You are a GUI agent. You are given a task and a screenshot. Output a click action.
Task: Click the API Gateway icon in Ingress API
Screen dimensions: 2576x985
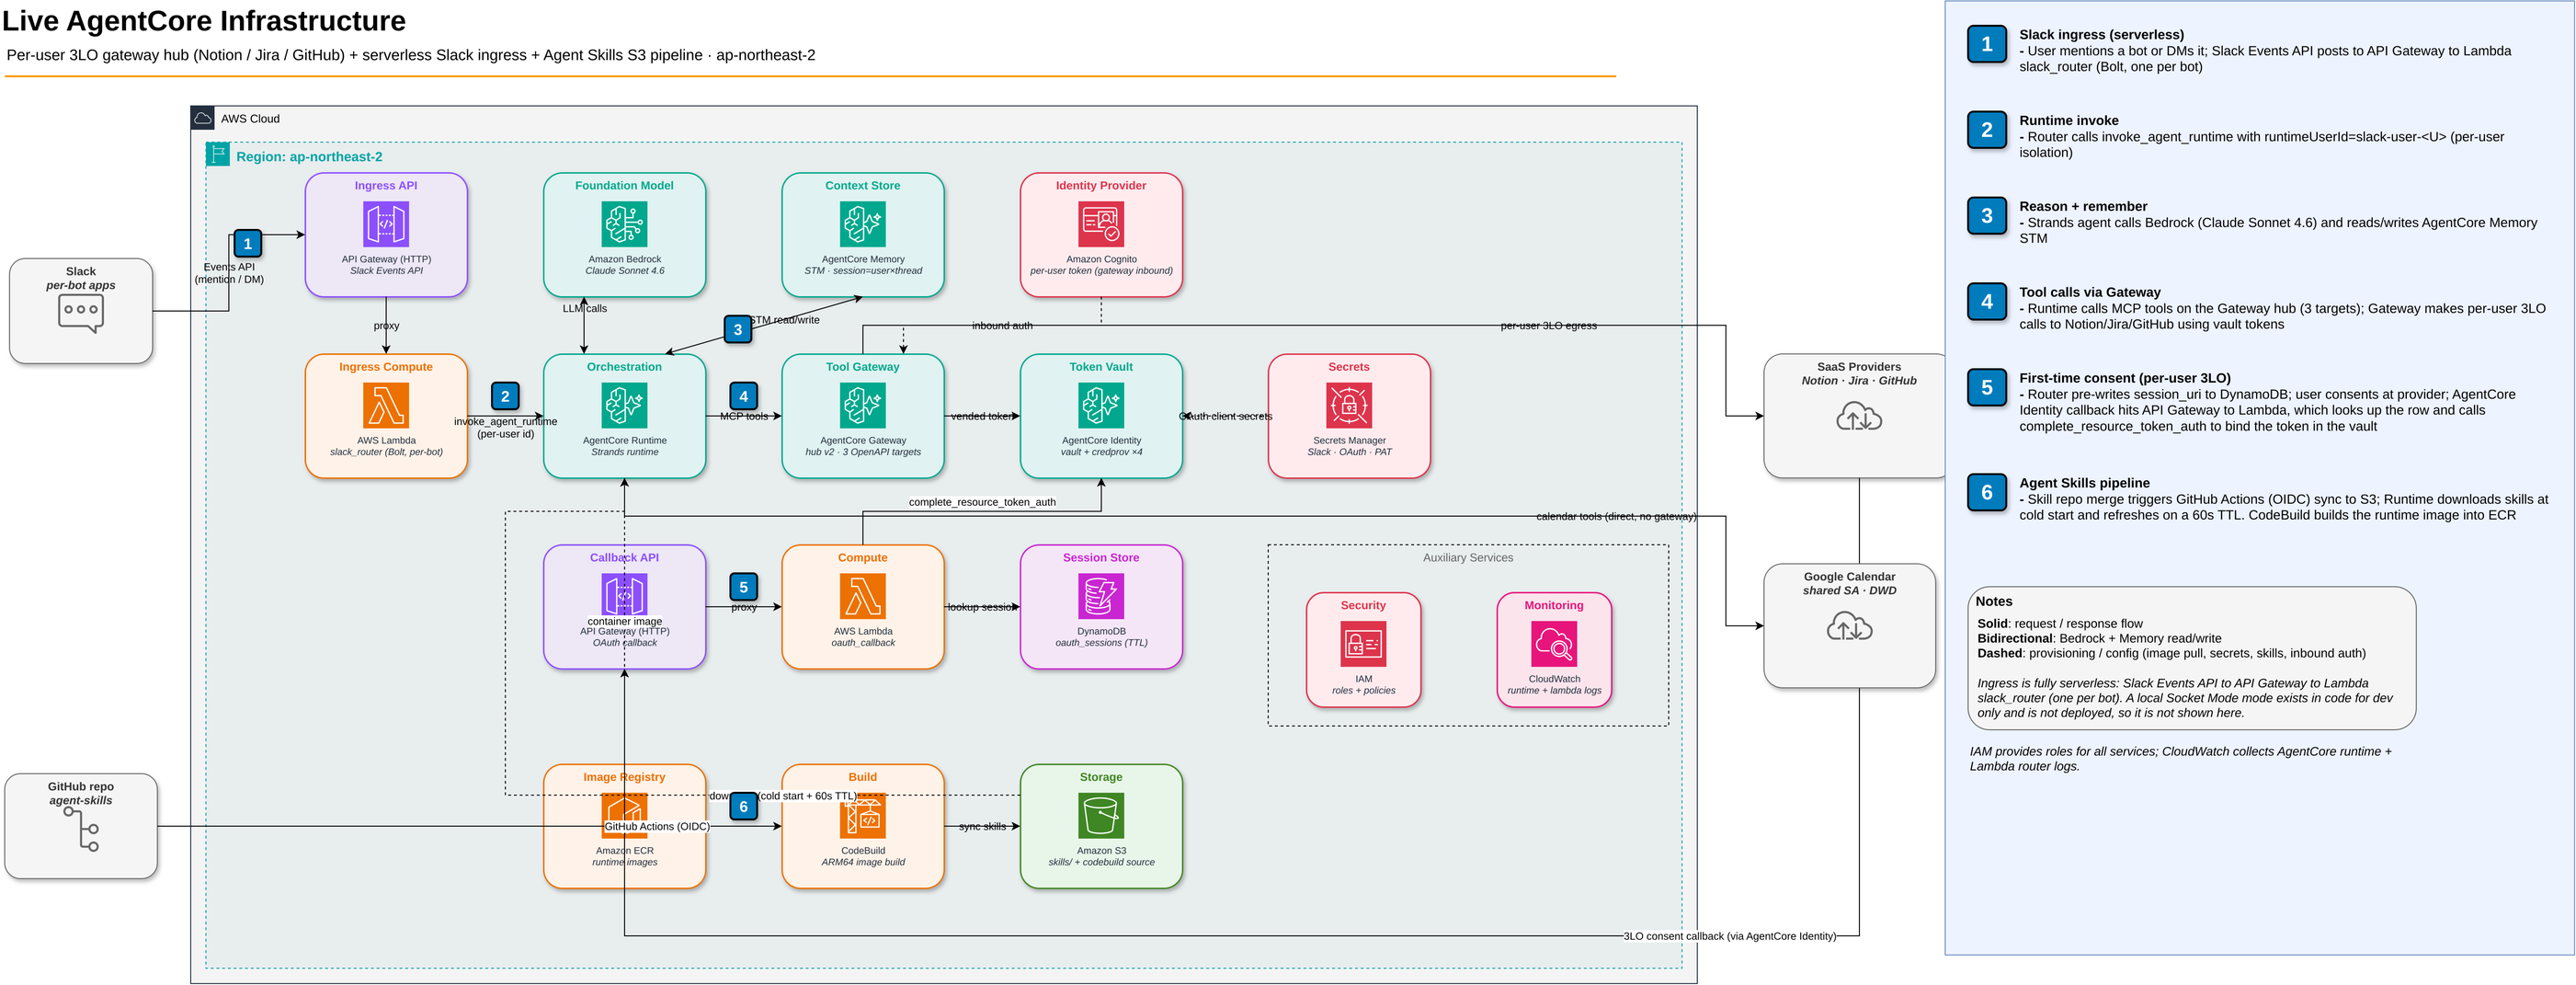[x=386, y=224]
